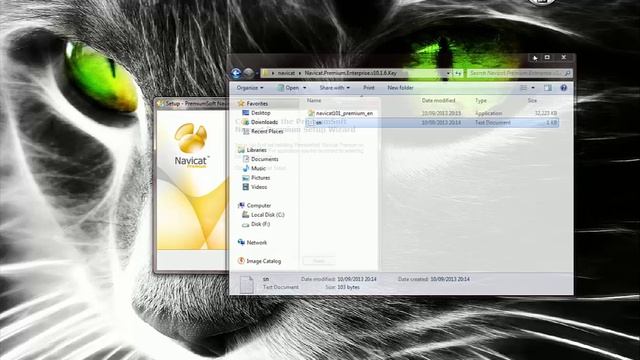The image size is (640, 360).
Task: Open Disk (F:) drive
Action: (x=260, y=224)
